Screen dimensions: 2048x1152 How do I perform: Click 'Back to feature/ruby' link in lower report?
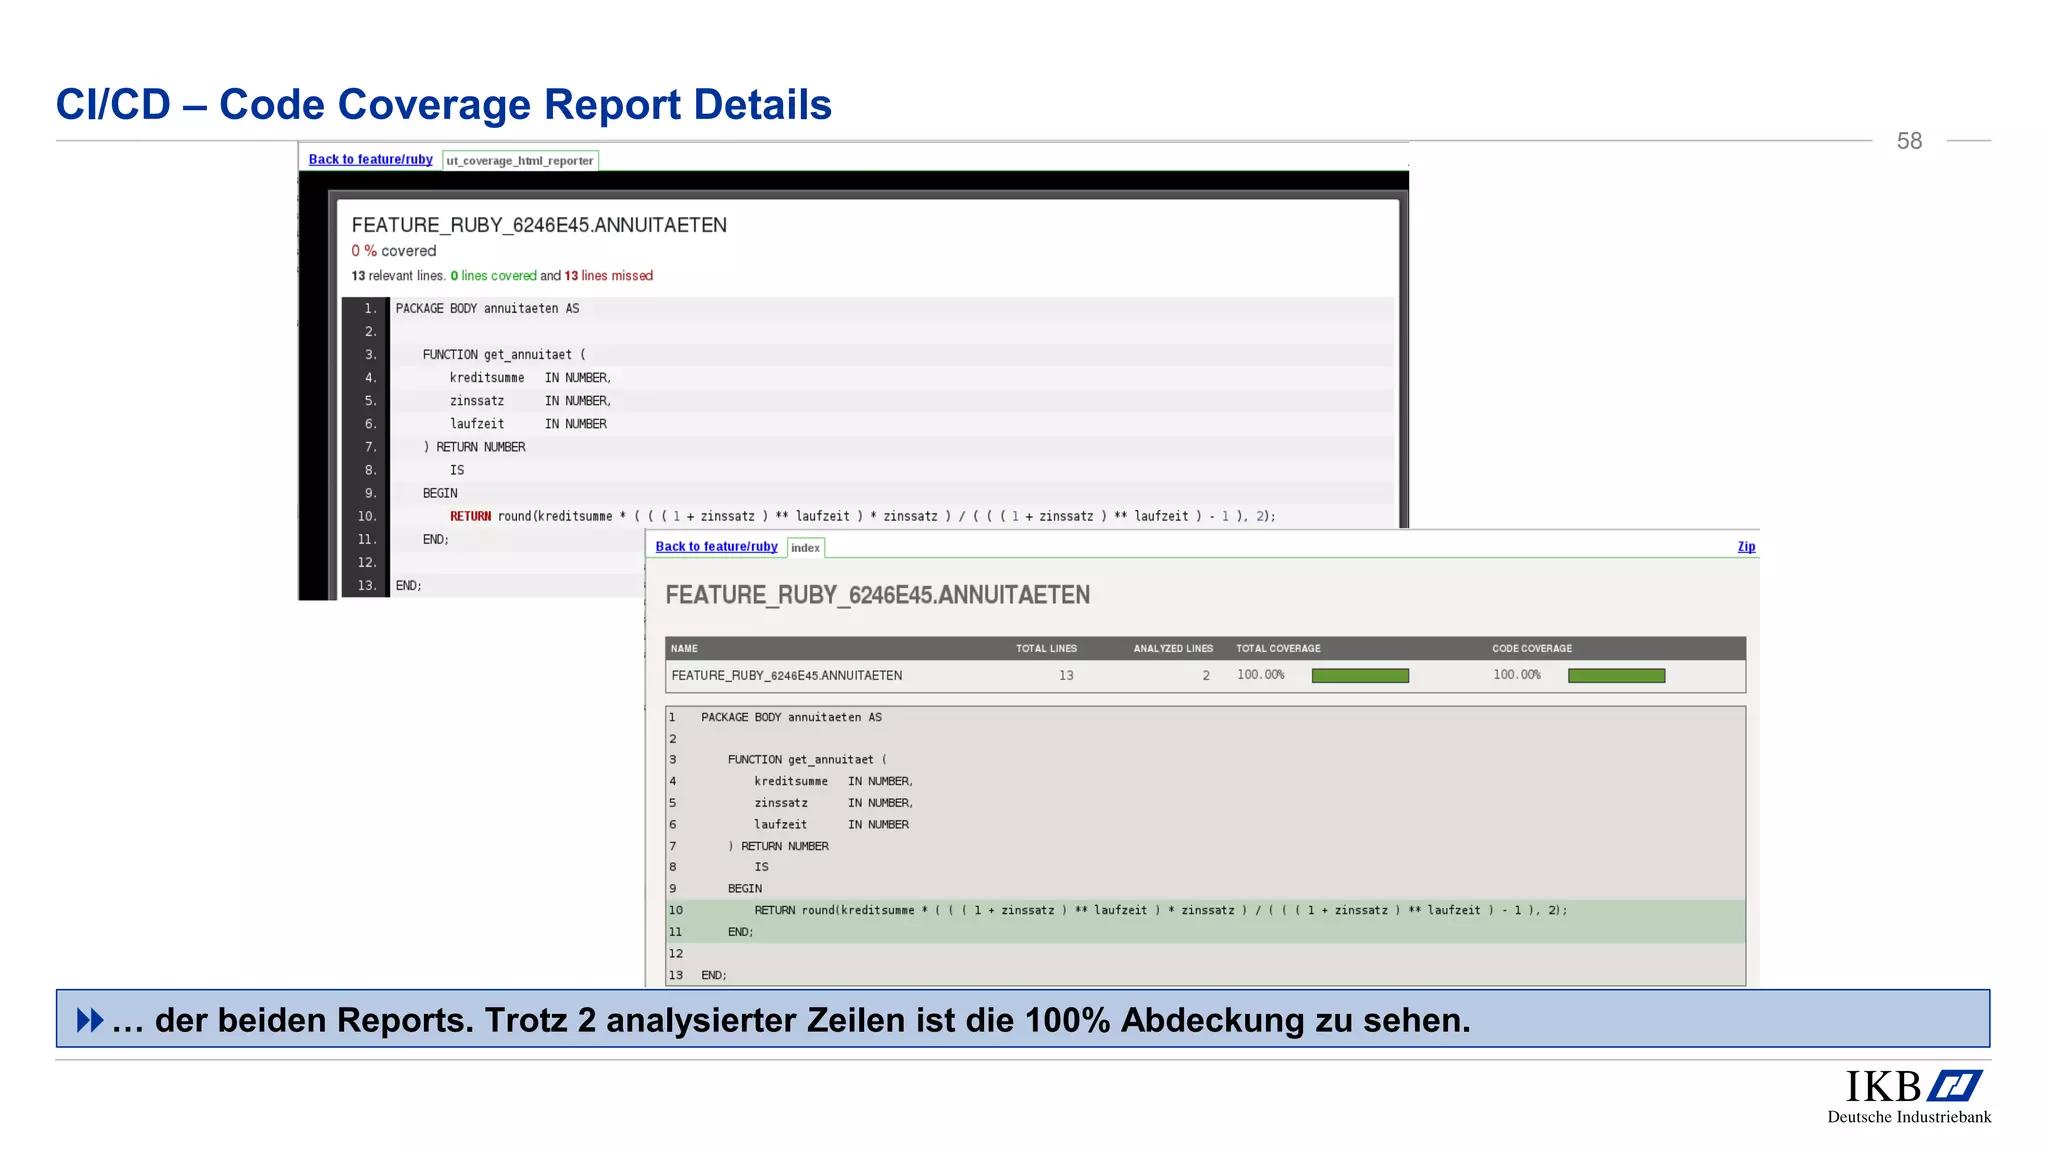click(716, 546)
